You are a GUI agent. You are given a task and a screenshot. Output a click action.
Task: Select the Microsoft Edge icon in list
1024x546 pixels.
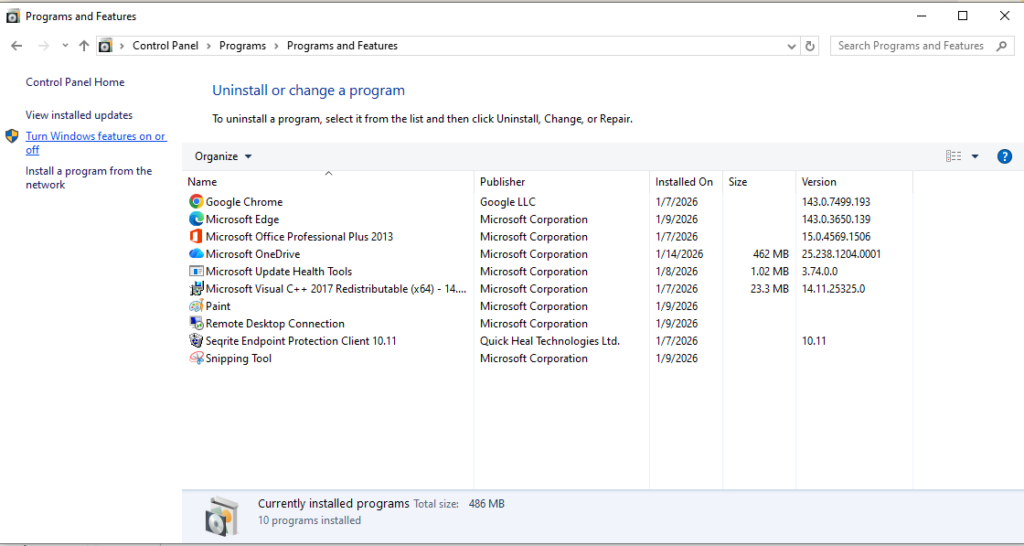(x=196, y=219)
